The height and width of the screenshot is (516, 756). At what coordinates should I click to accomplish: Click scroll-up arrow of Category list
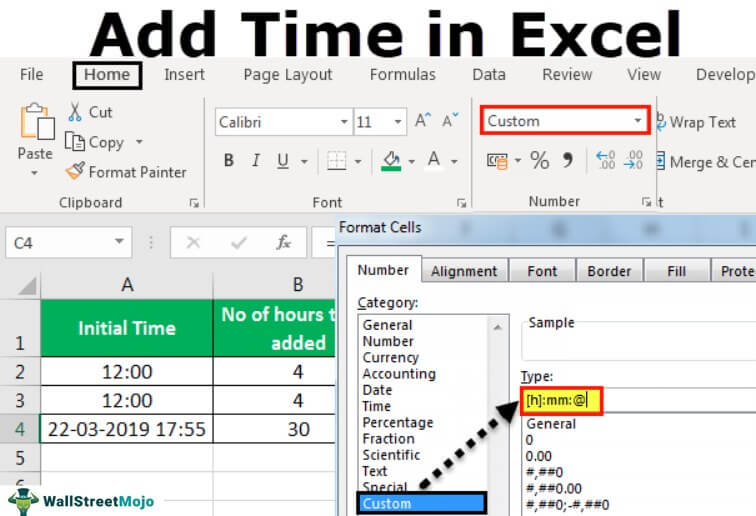pyautogui.click(x=498, y=327)
